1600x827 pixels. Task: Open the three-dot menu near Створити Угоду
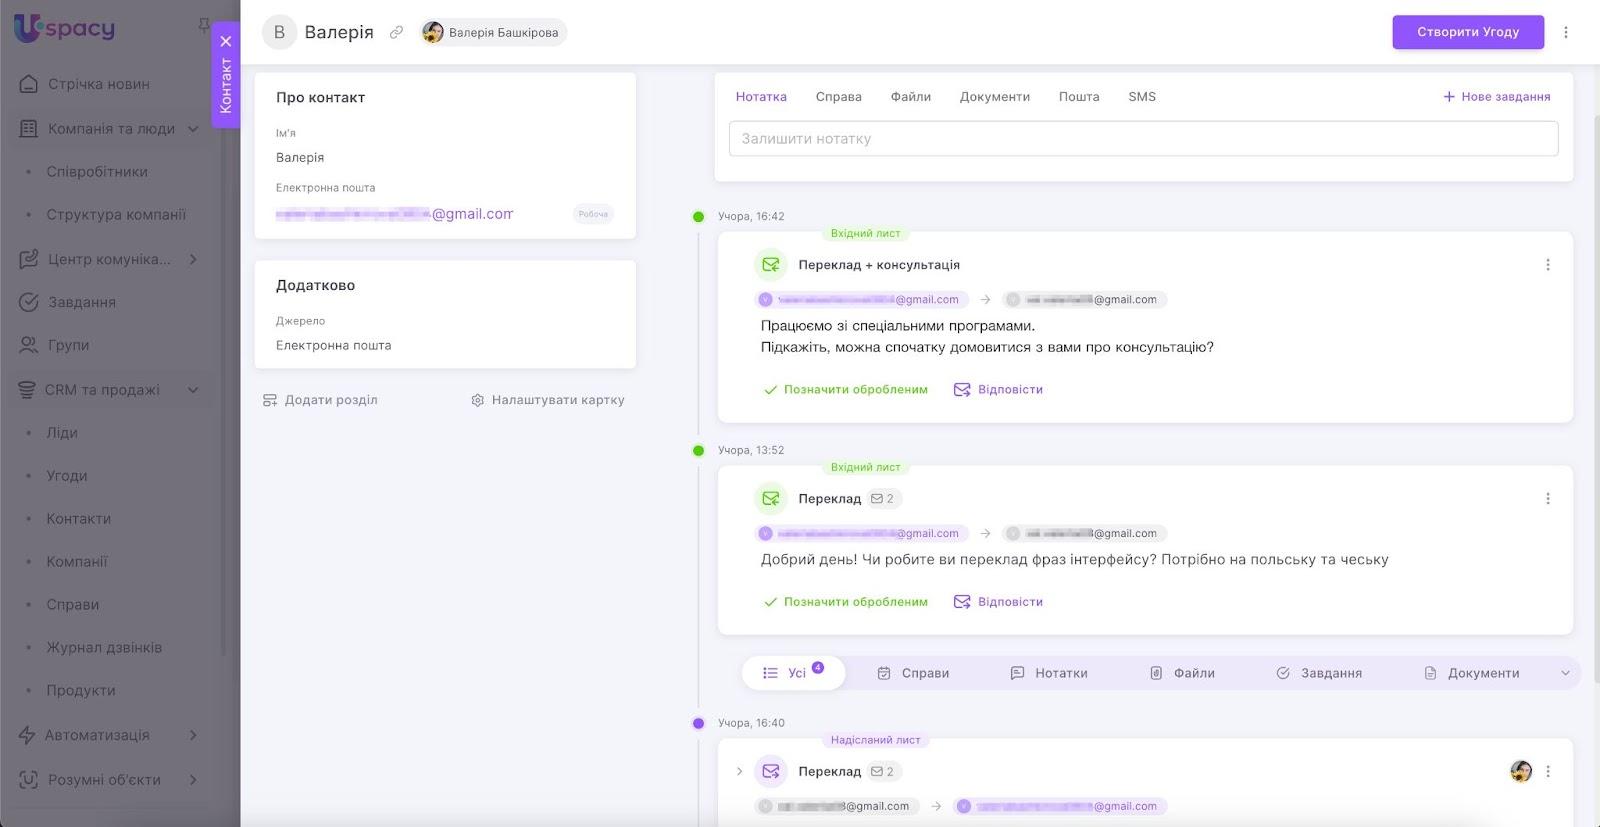[x=1566, y=32]
